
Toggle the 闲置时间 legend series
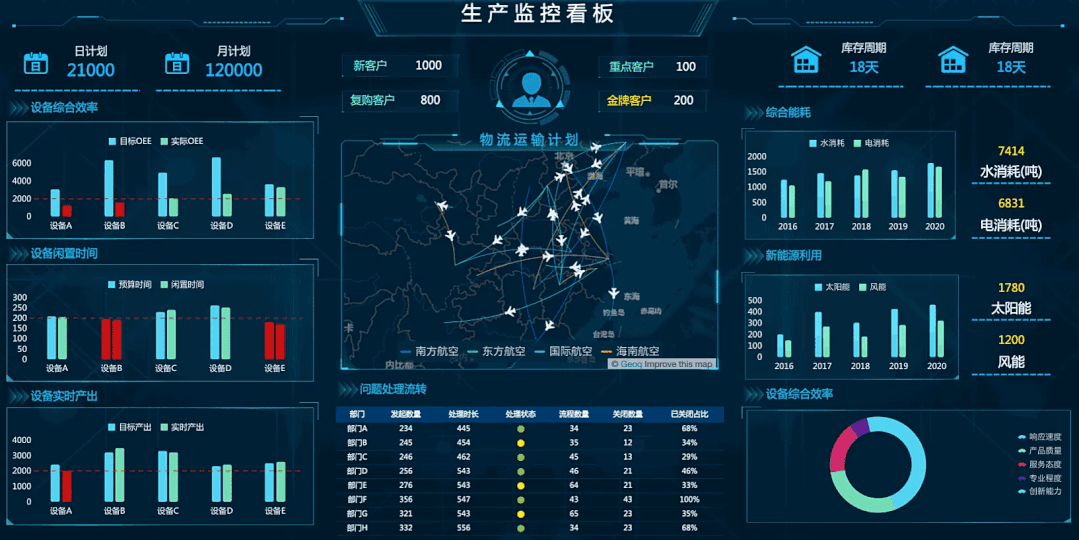[x=182, y=284]
